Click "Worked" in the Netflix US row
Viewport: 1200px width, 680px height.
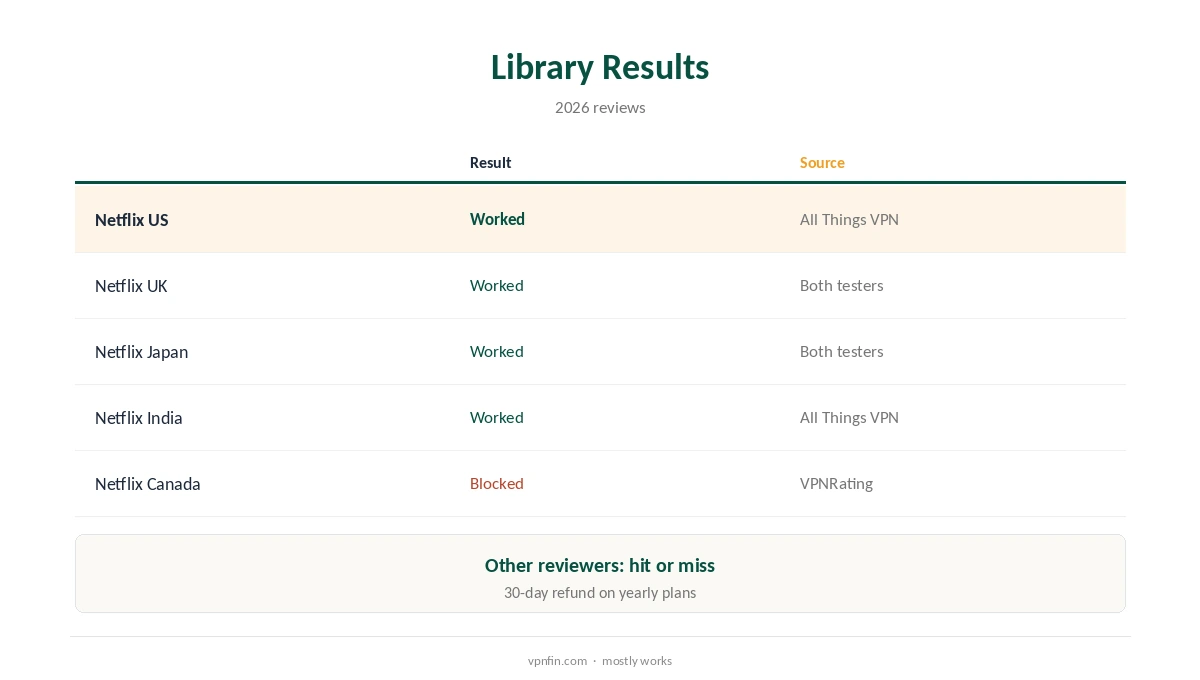click(x=497, y=219)
